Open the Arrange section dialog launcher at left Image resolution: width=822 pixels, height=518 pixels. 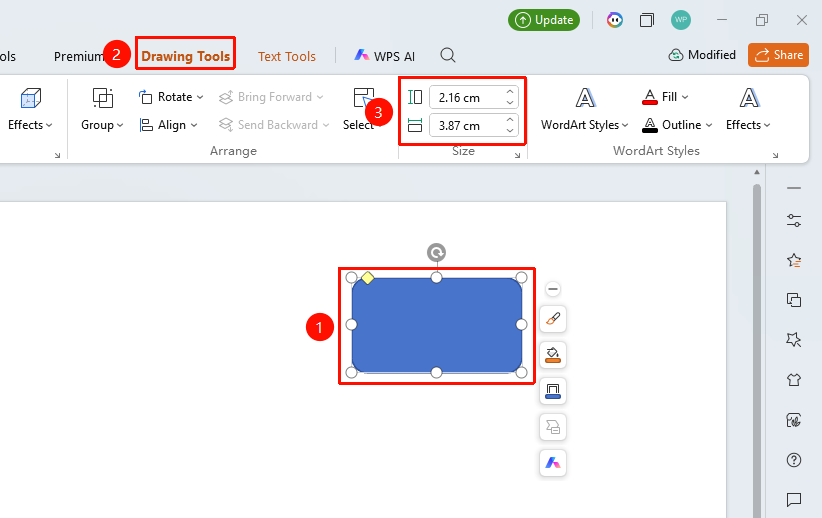(57, 155)
